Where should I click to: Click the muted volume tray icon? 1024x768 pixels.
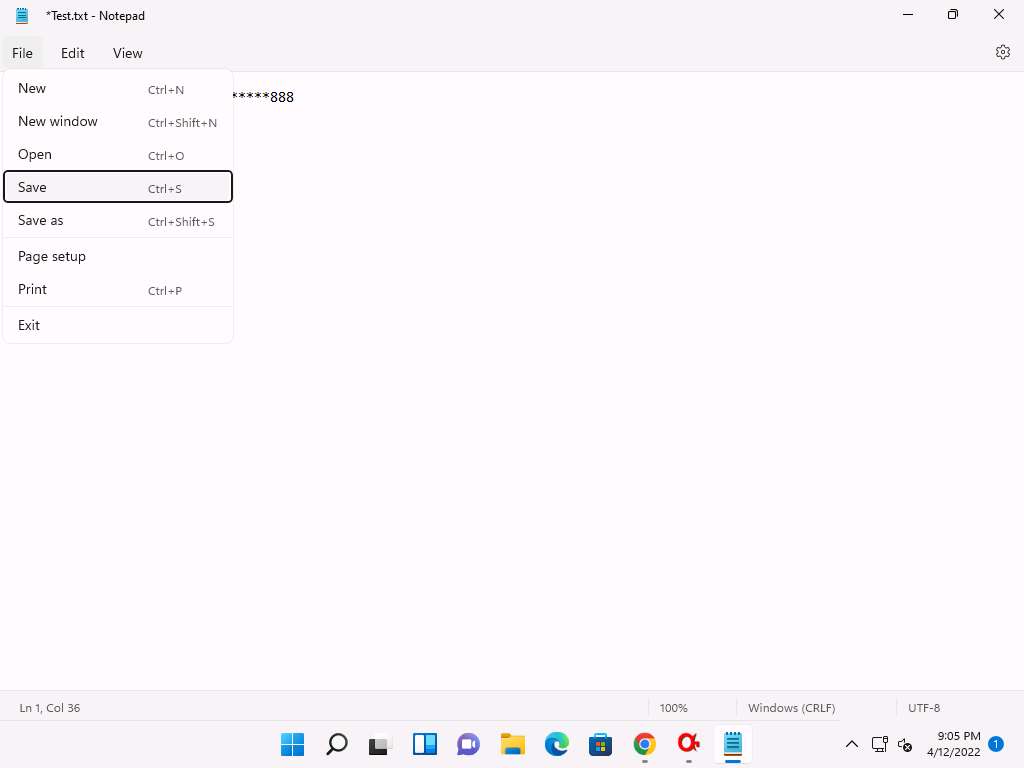pyautogui.click(x=905, y=744)
